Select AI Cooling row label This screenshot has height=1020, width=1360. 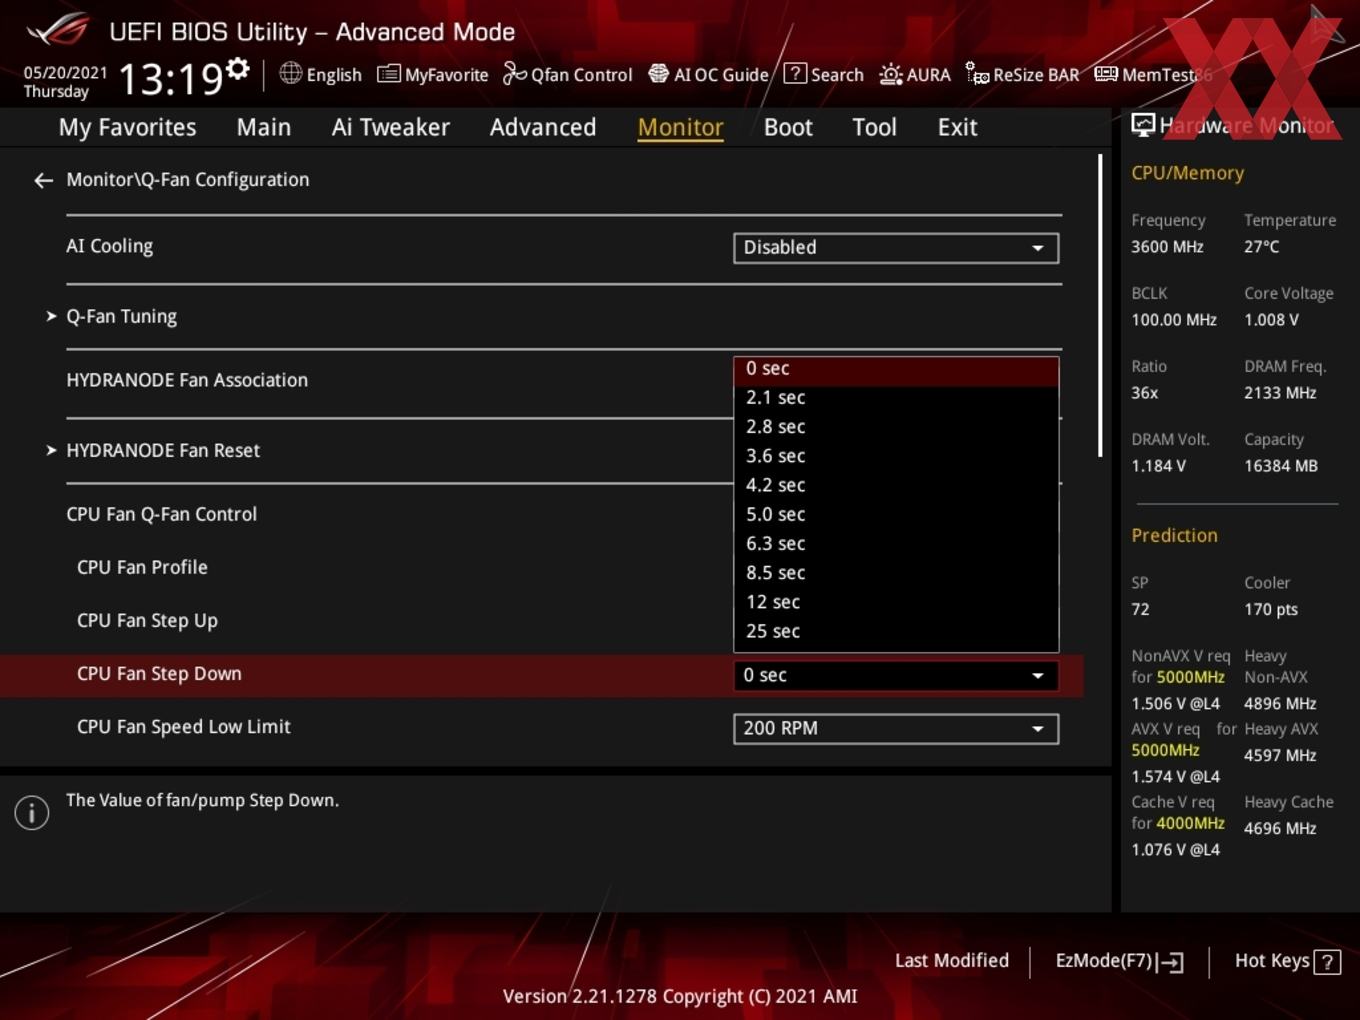(x=110, y=246)
